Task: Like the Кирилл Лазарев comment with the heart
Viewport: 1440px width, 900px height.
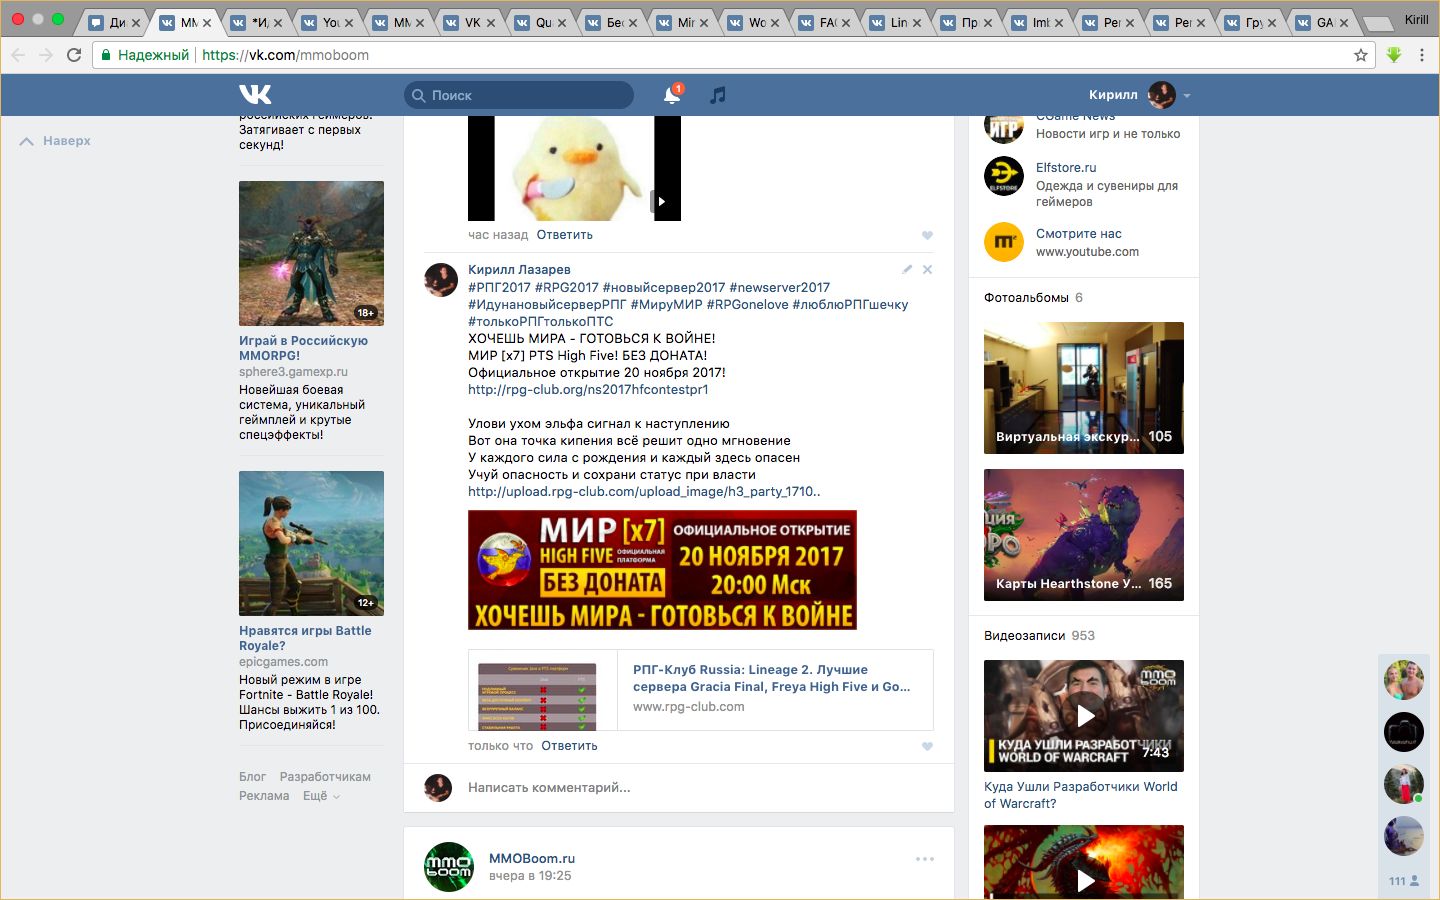Action: click(927, 746)
